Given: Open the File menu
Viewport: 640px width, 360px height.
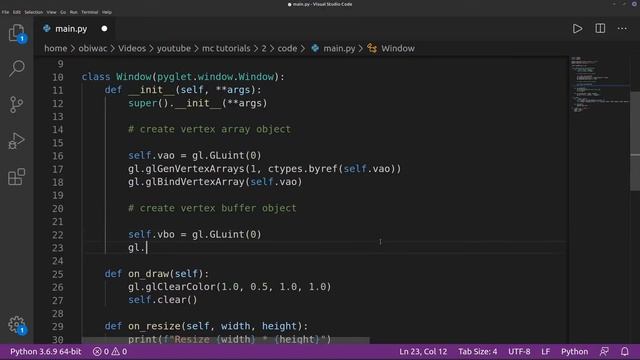Looking at the screenshot, I should pos(5,12).
